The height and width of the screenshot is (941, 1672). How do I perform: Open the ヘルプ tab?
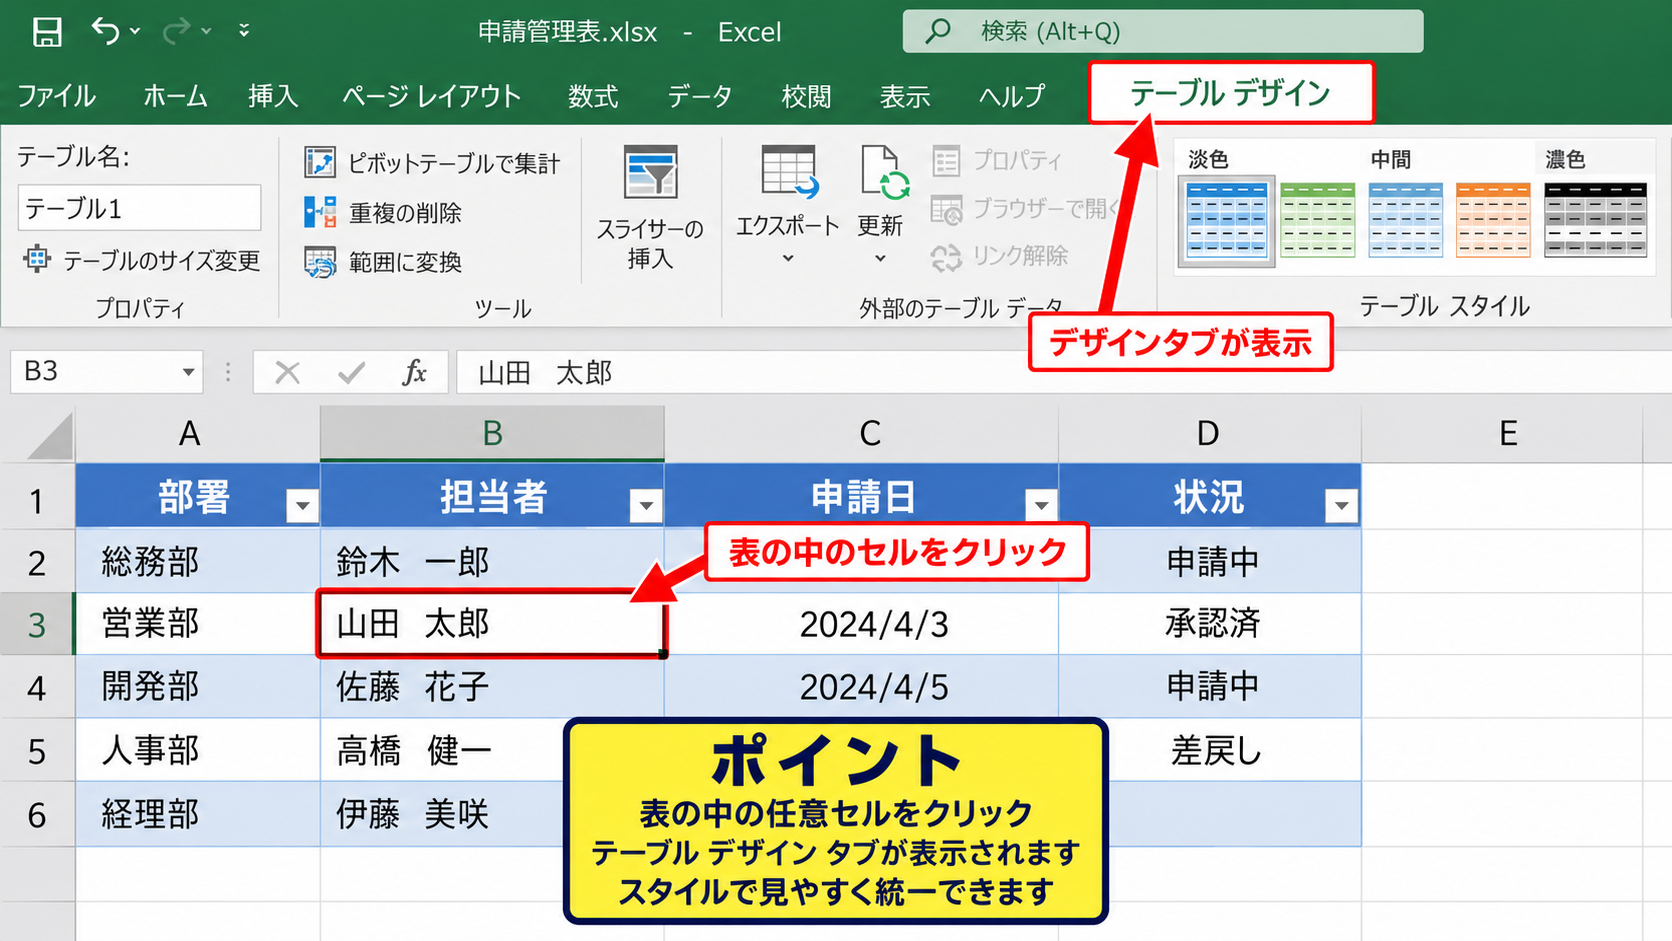tap(1011, 96)
